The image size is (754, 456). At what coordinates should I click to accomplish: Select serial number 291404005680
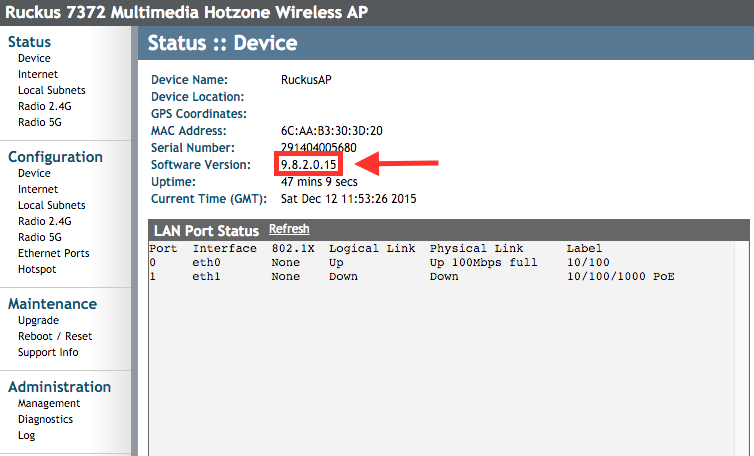319,148
